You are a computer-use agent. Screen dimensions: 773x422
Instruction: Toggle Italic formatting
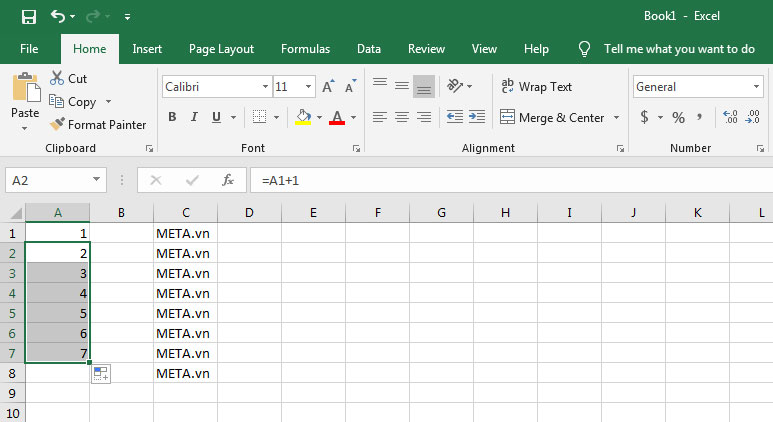(x=194, y=117)
